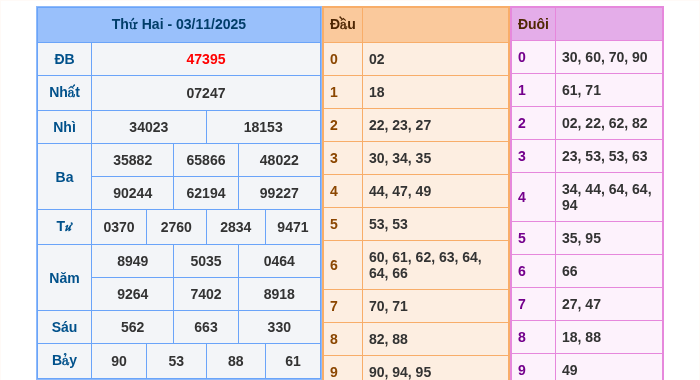This screenshot has height=380, width=700.
Task: Click the Sáu row label
Action: 64,327
